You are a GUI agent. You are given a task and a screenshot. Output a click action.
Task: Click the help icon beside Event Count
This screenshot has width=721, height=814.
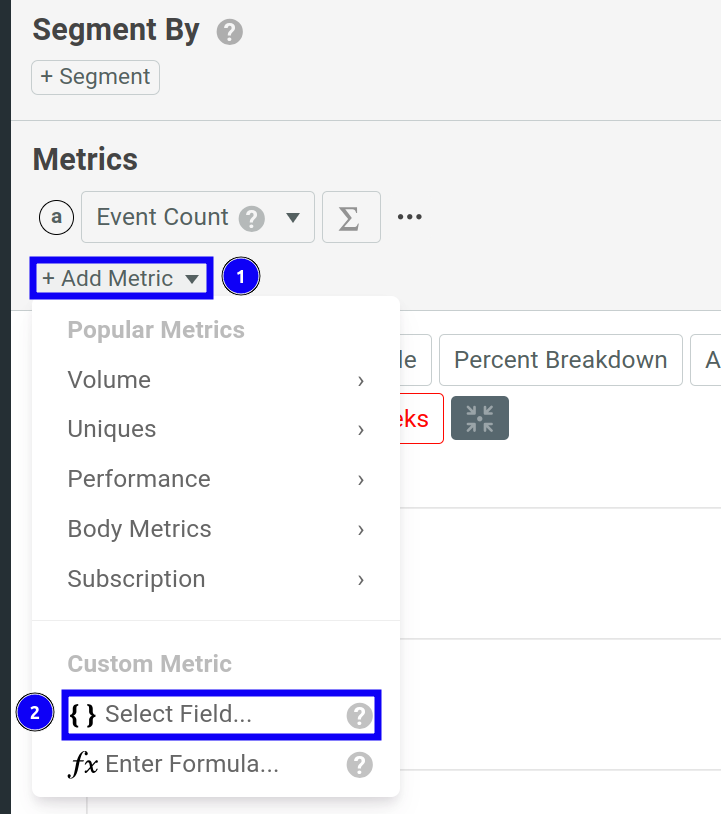[x=252, y=217]
